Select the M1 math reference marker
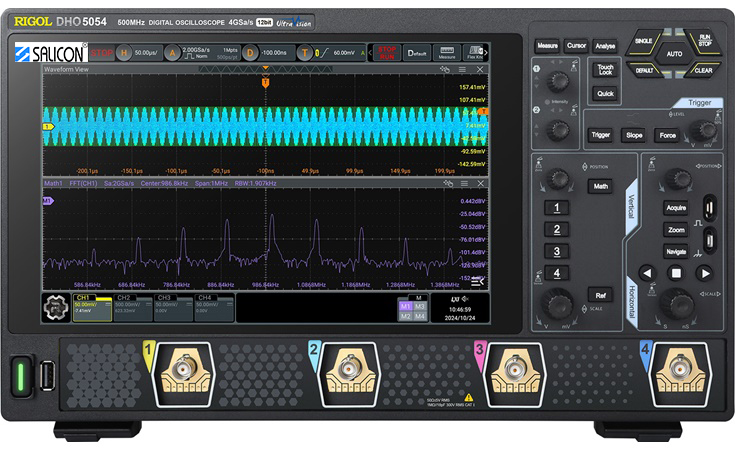The height and width of the screenshot is (450, 735). [48, 201]
